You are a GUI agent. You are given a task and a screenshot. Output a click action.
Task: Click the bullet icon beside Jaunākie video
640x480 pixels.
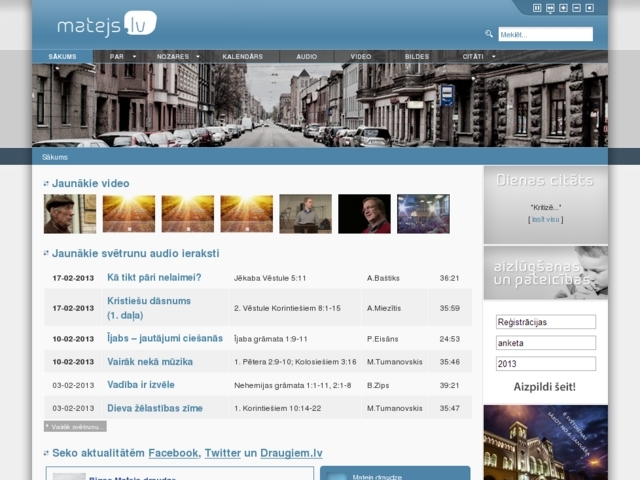point(46,184)
